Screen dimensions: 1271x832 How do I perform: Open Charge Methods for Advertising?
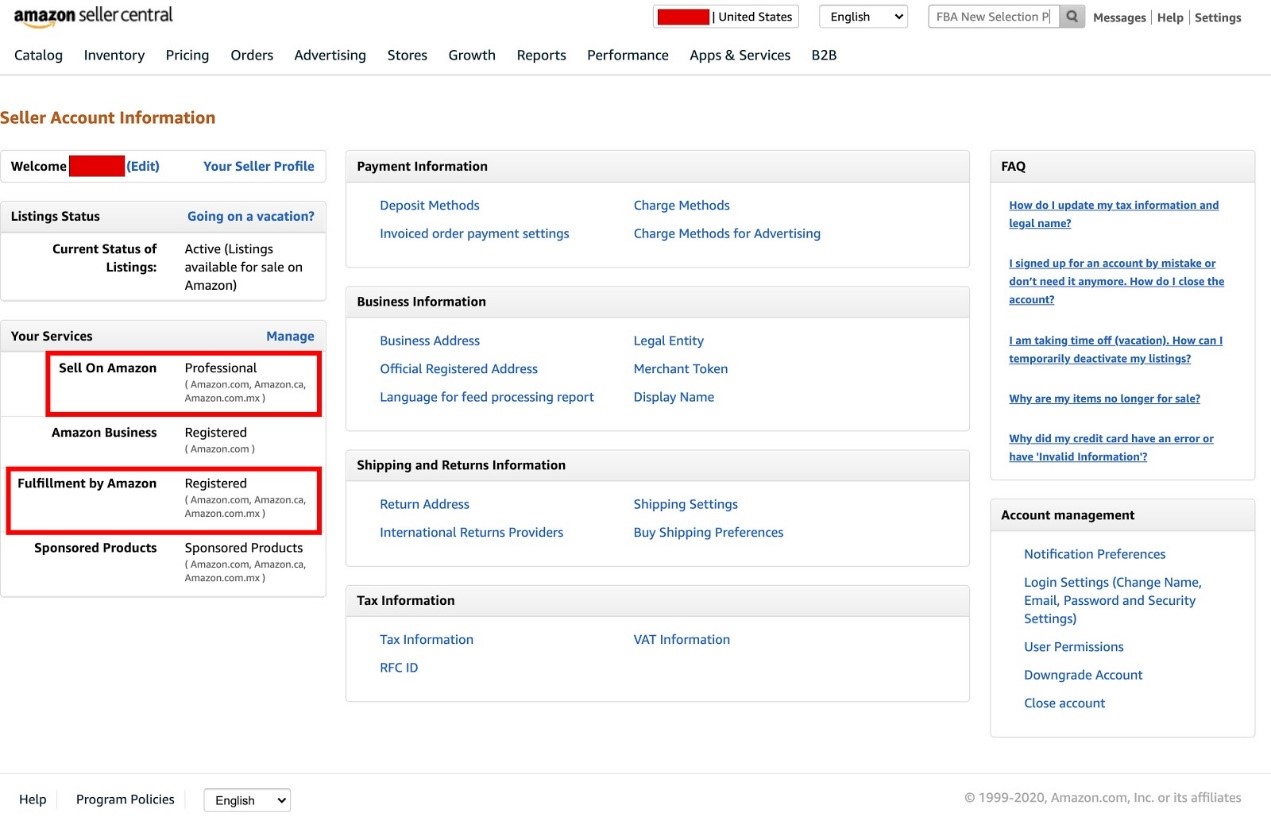[x=727, y=233]
